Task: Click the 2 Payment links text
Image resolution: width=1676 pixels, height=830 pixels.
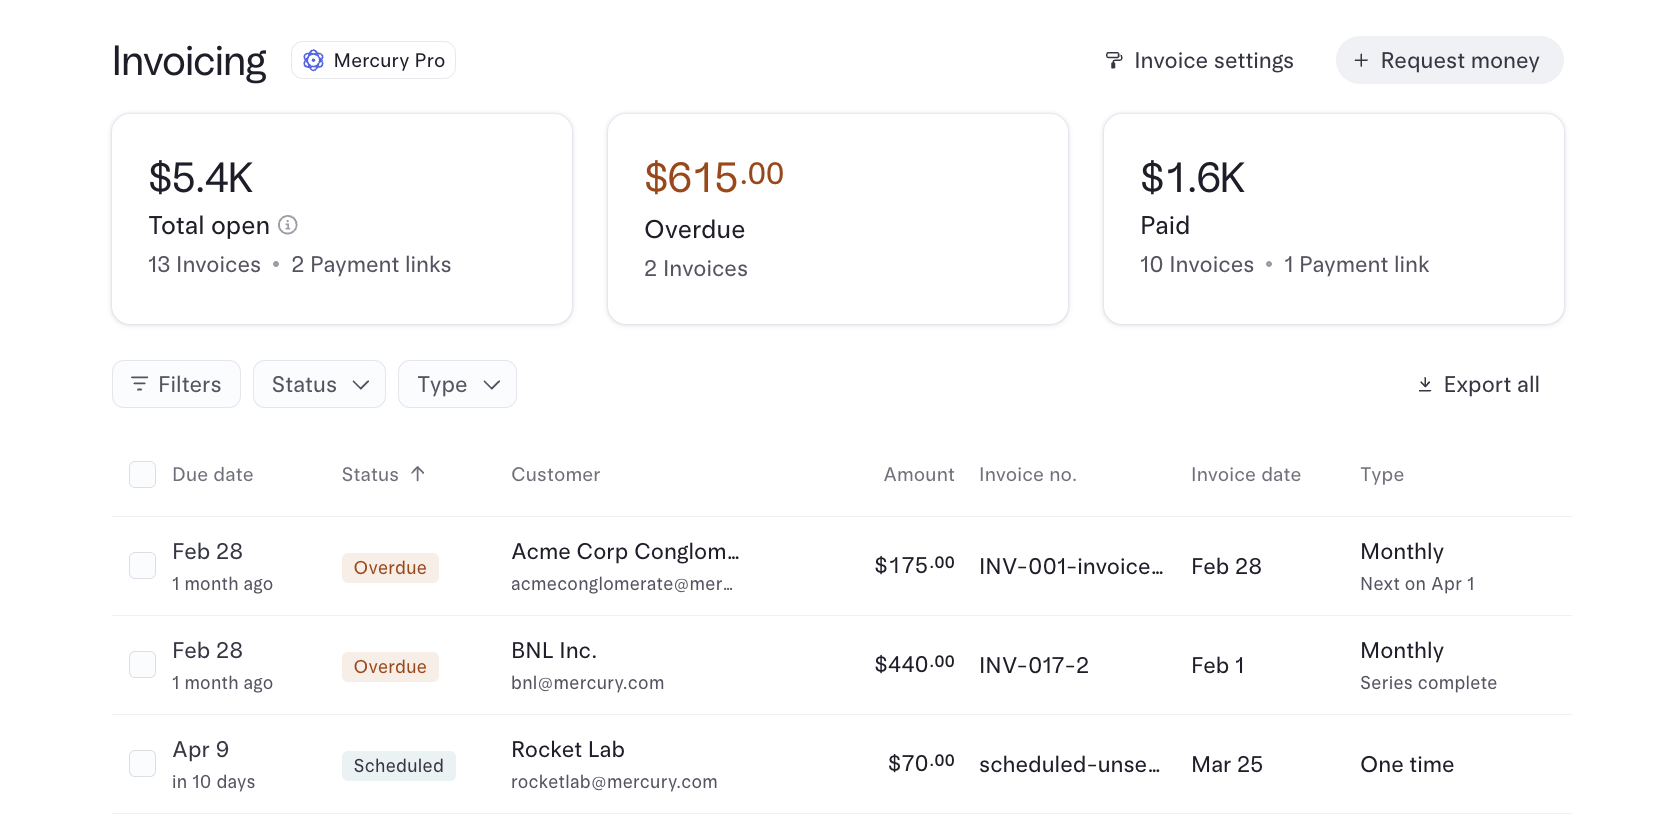Action: 371,265
